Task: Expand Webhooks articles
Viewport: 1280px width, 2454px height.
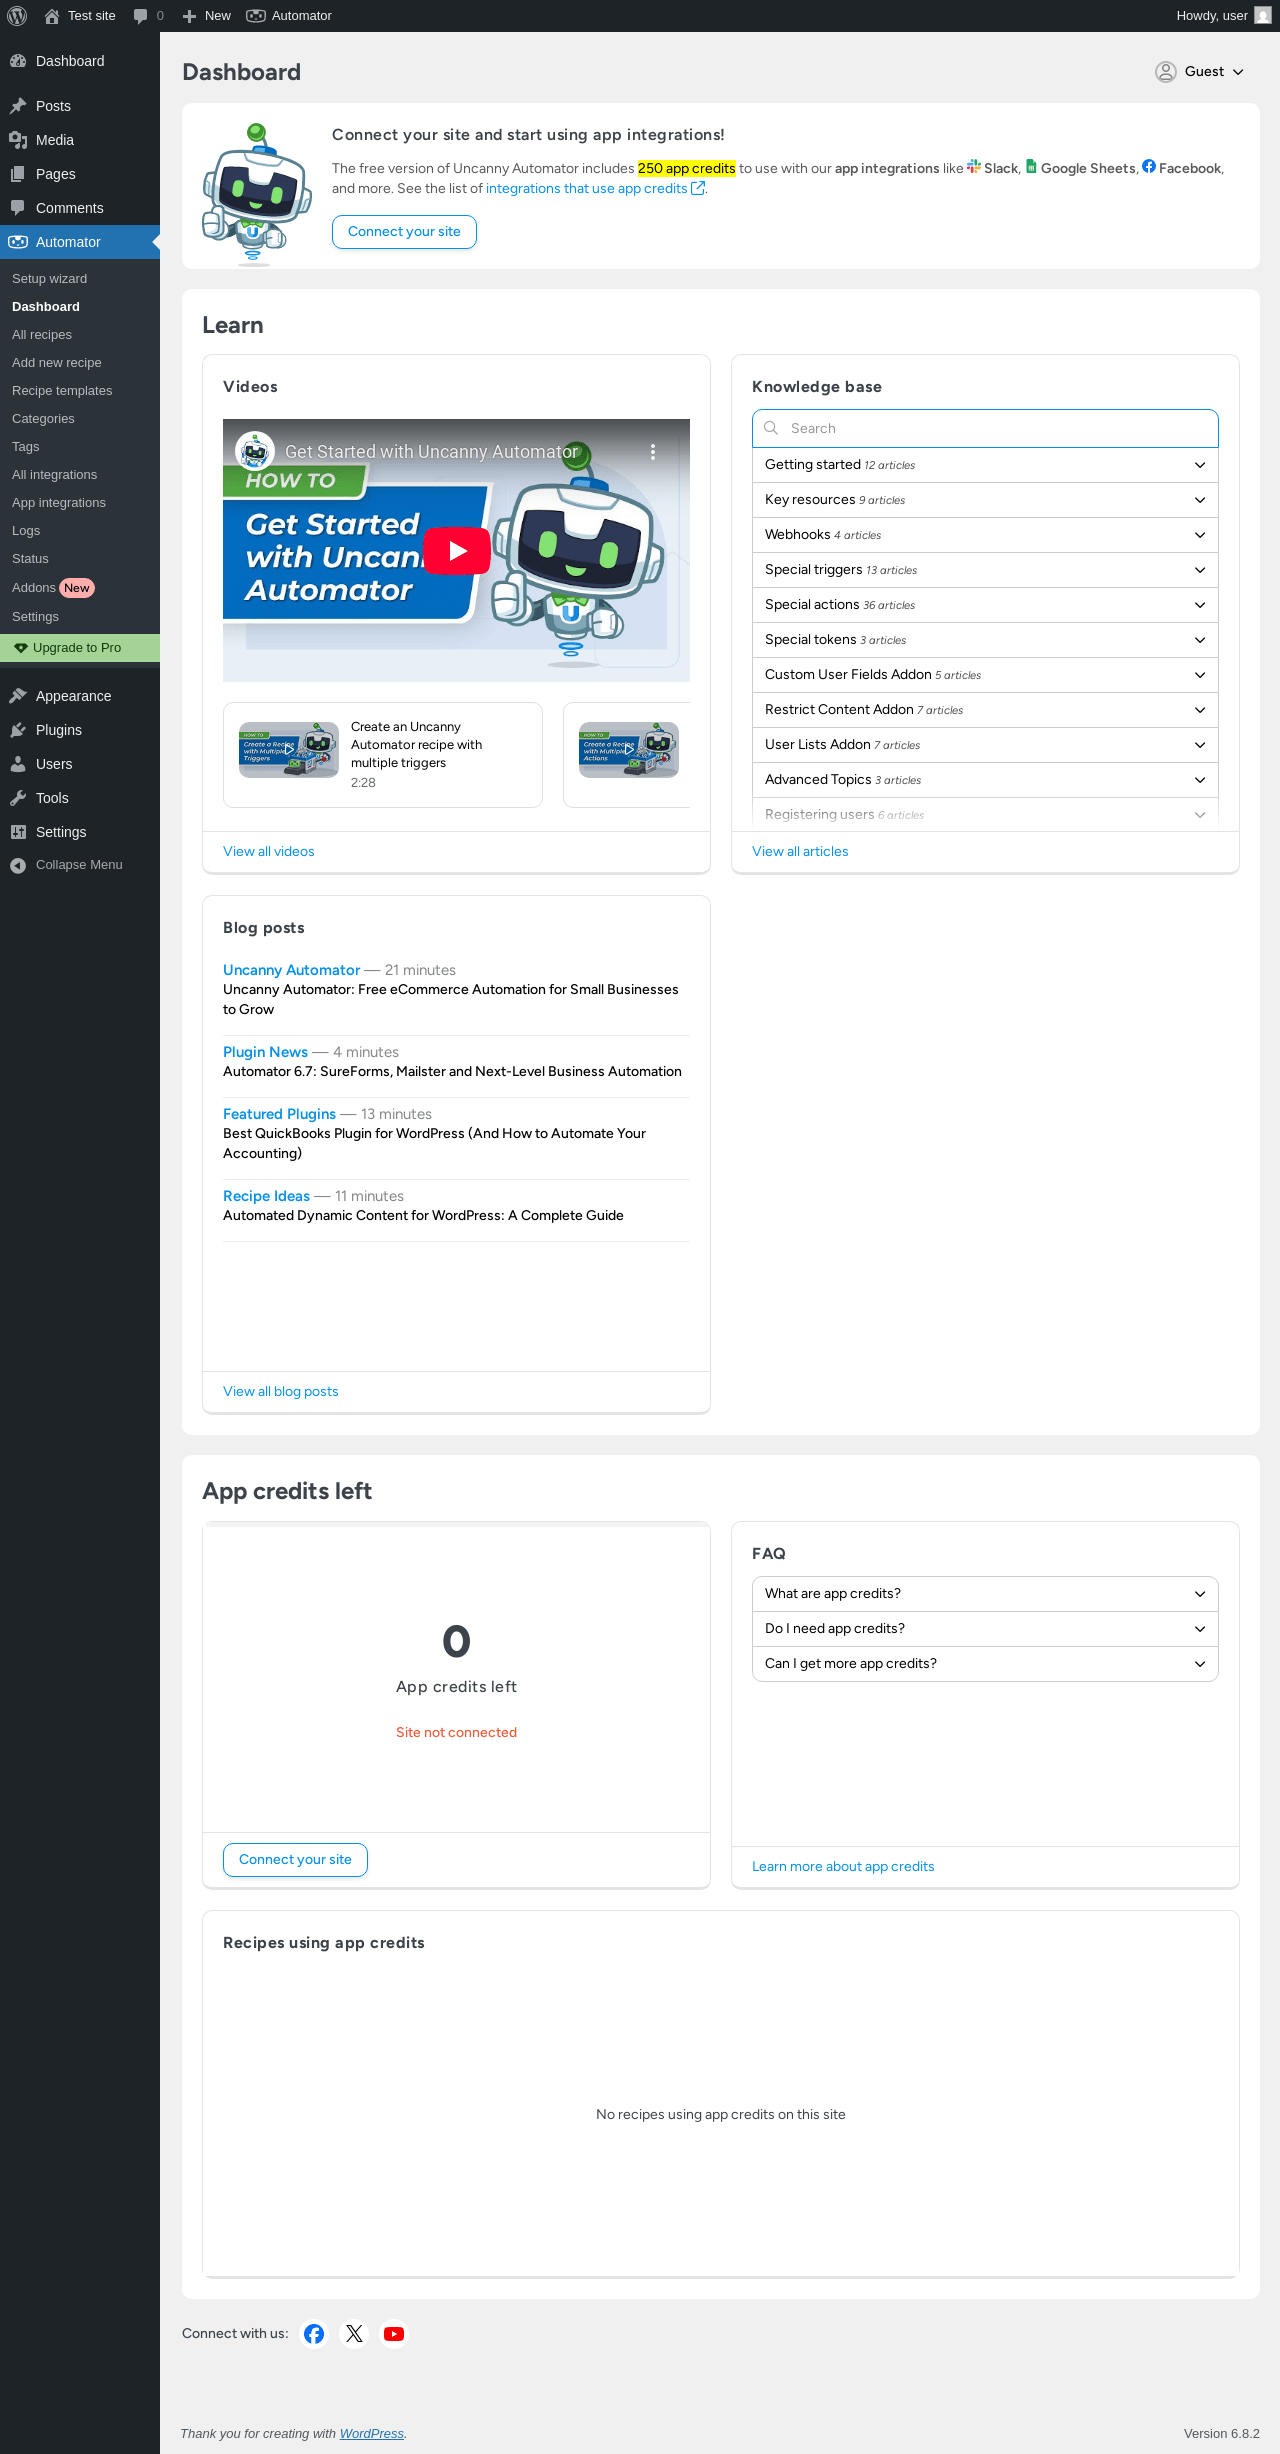Action: (x=985, y=535)
